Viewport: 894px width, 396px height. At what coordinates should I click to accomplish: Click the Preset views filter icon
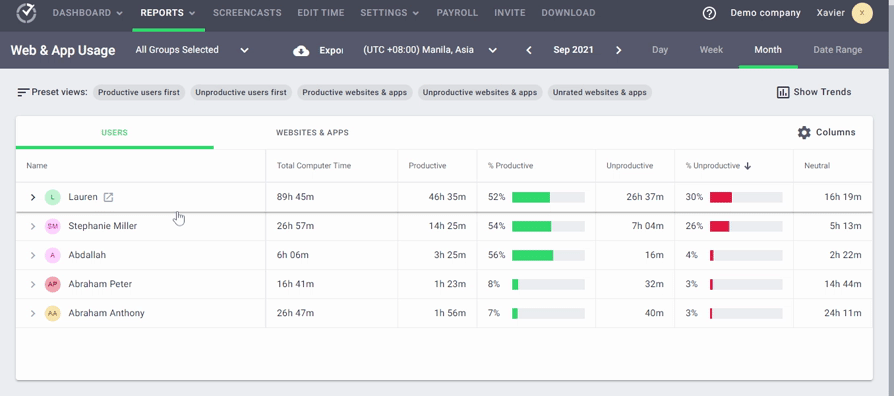click(23, 92)
